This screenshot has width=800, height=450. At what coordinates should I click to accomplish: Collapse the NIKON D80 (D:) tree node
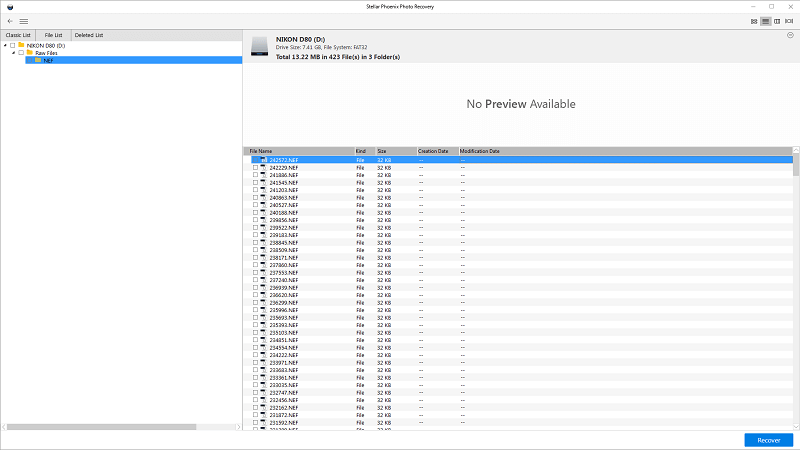point(5,45)
